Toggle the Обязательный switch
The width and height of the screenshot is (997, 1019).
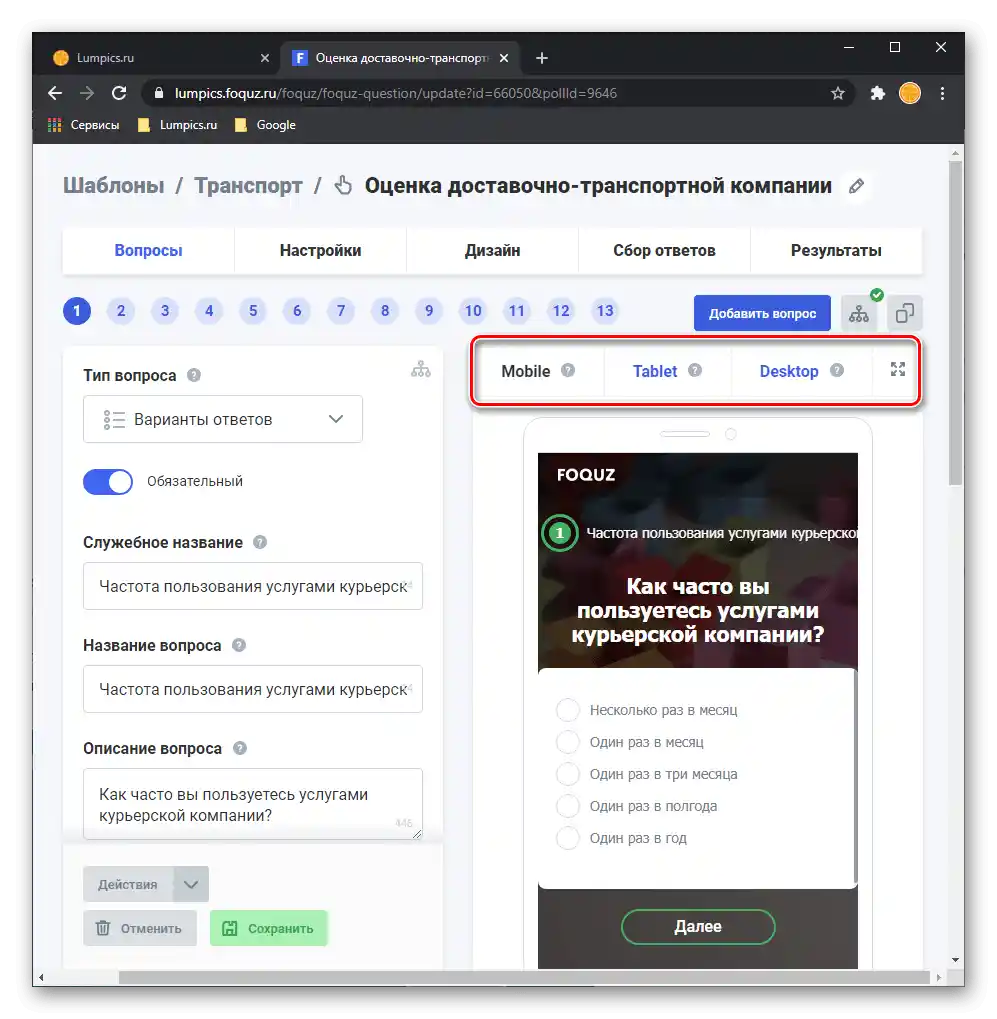pyautogui.click(x=108, y=482)
